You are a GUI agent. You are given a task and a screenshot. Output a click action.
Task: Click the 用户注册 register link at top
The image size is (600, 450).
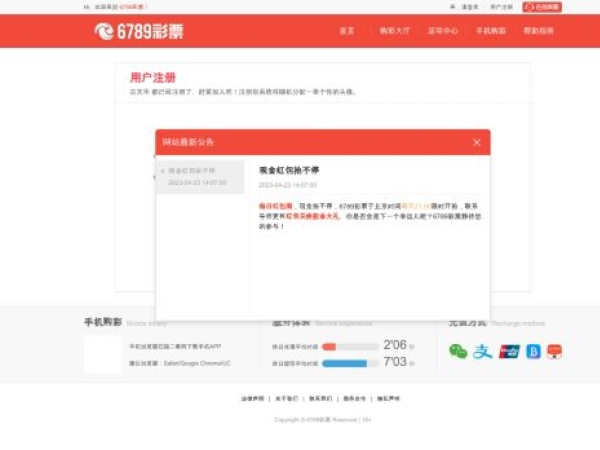(x=501, y=7)
